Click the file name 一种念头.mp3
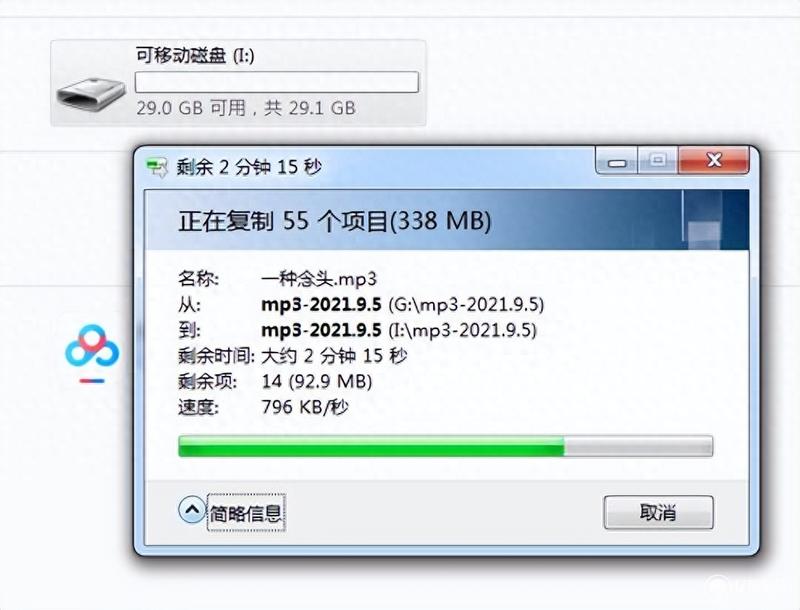 (319, 278)
